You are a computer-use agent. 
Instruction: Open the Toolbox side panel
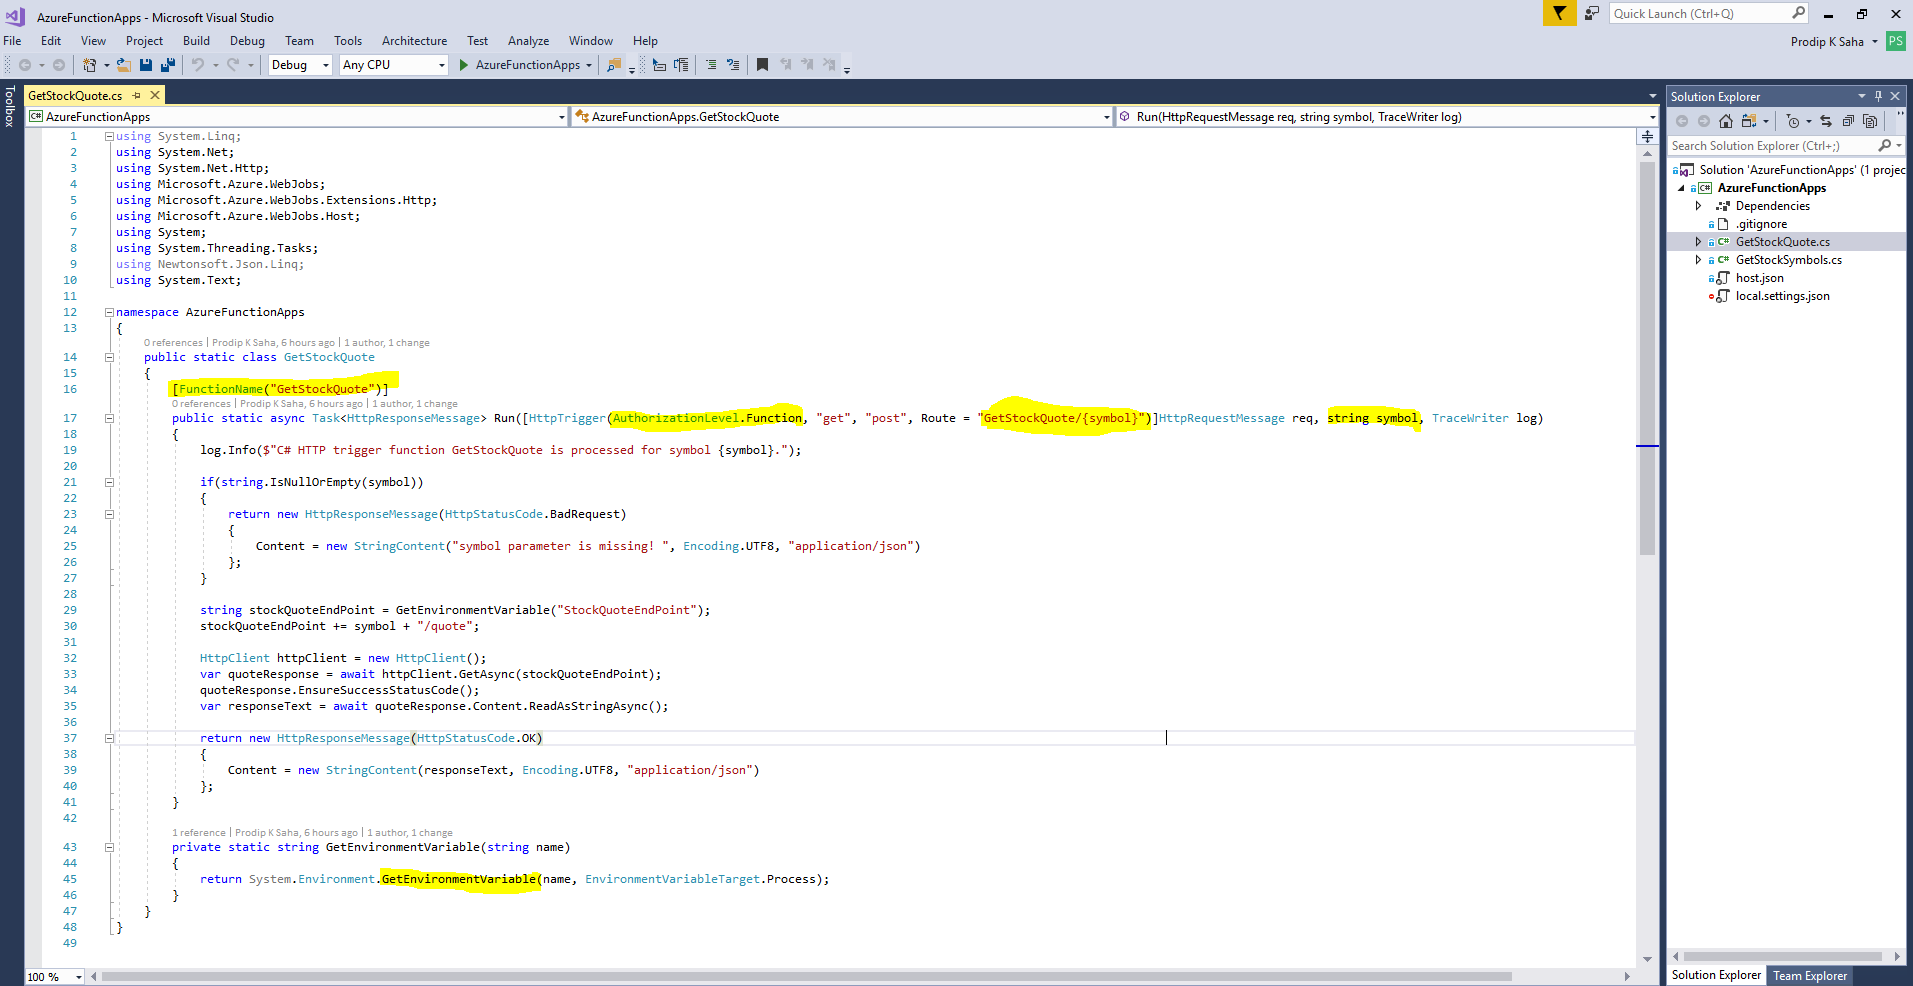[x=9, y=106]
